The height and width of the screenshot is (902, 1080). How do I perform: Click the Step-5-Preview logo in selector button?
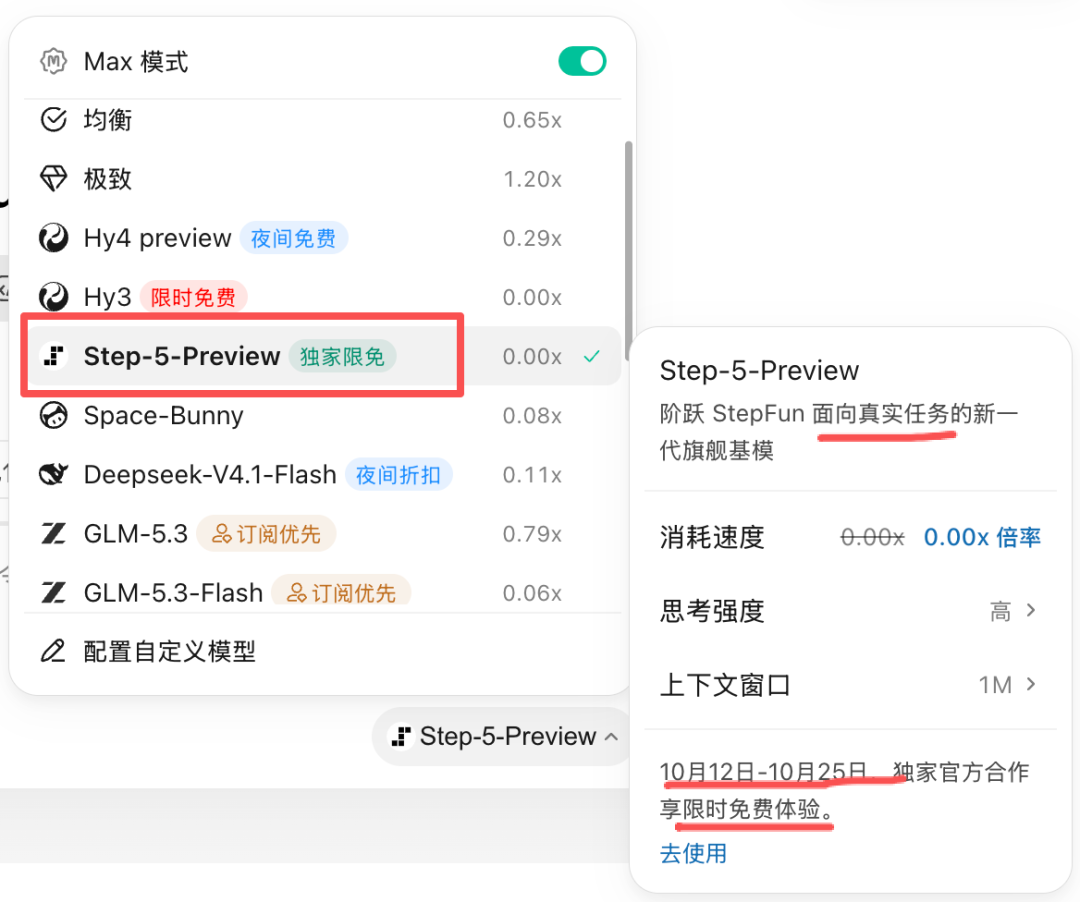click(401, 736)
